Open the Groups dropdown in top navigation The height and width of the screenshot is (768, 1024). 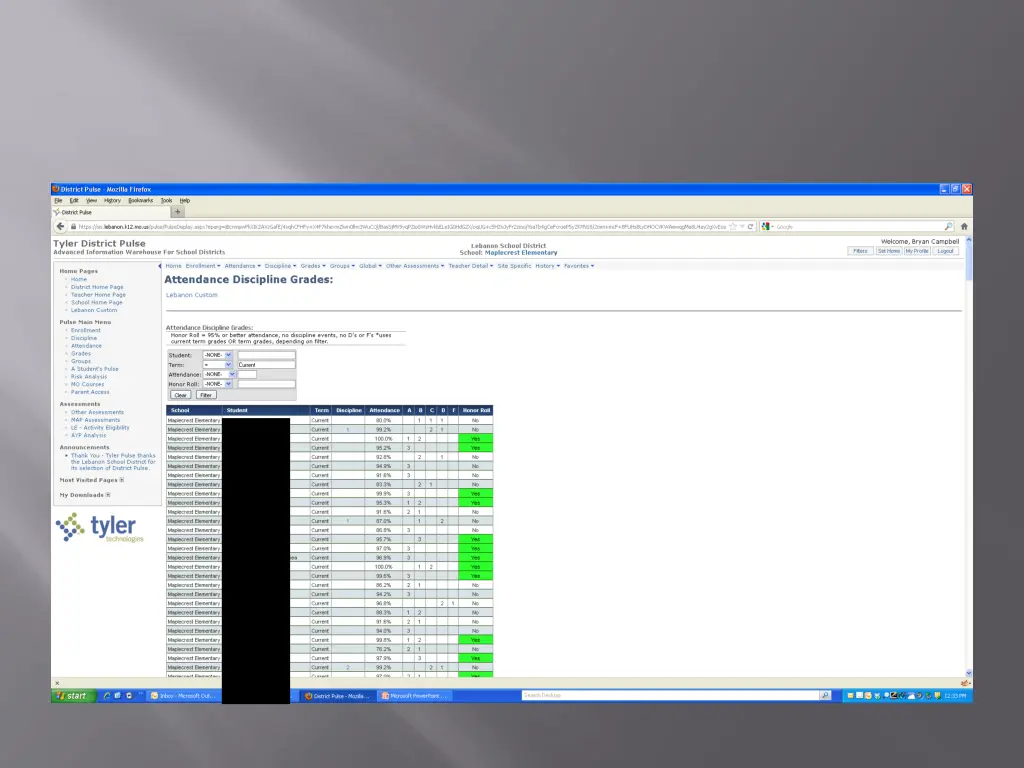pyautogui.click(x=342, y=266)
